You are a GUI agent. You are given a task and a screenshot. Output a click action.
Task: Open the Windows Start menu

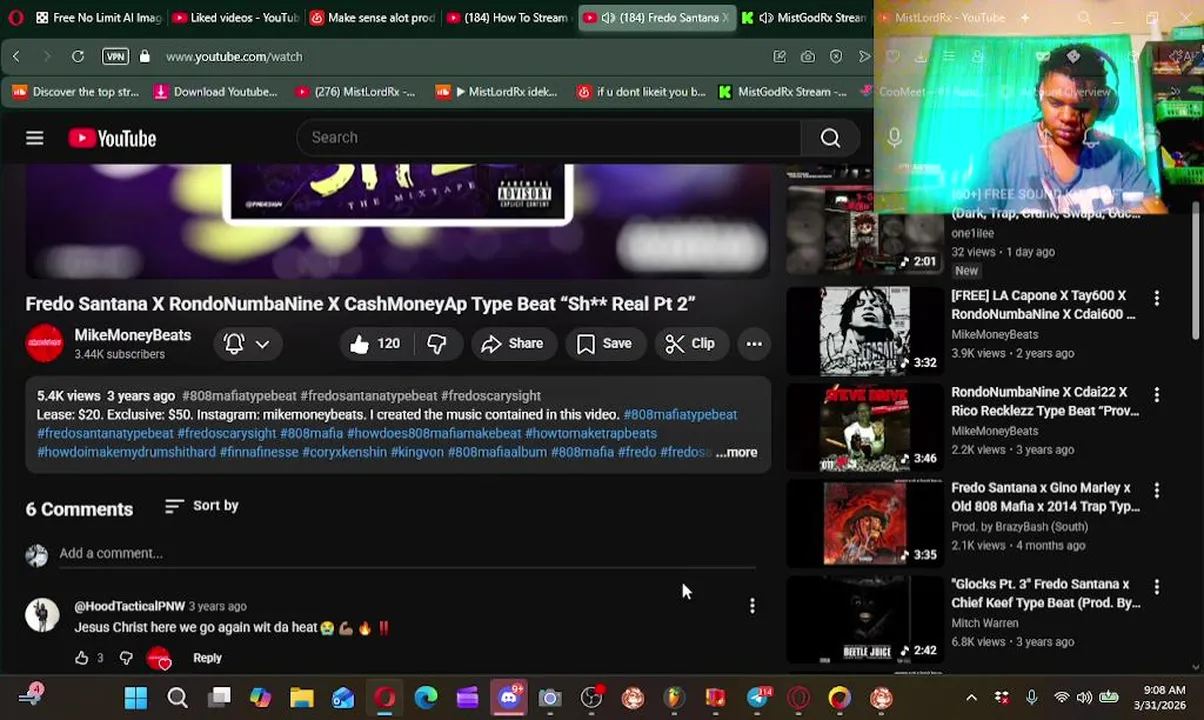pos(136,698)
